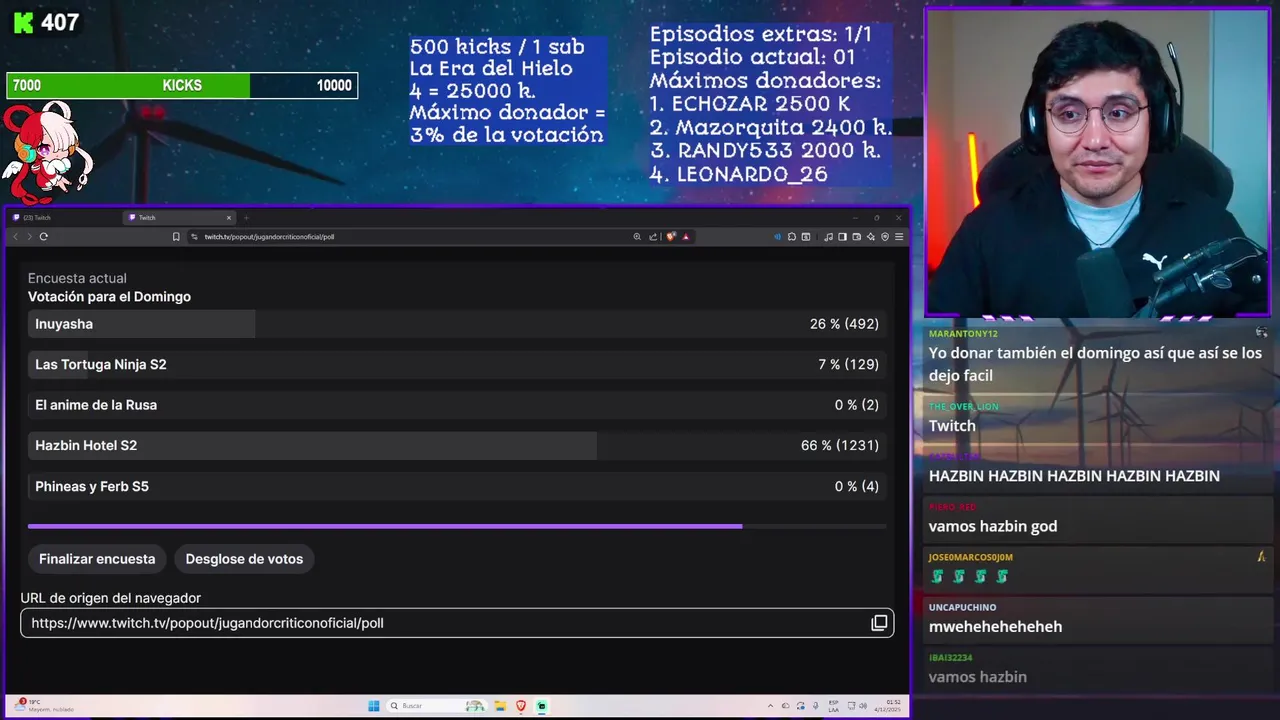
Task: Click the "66 % (1231)" vote count
Action: pos(840,446)
